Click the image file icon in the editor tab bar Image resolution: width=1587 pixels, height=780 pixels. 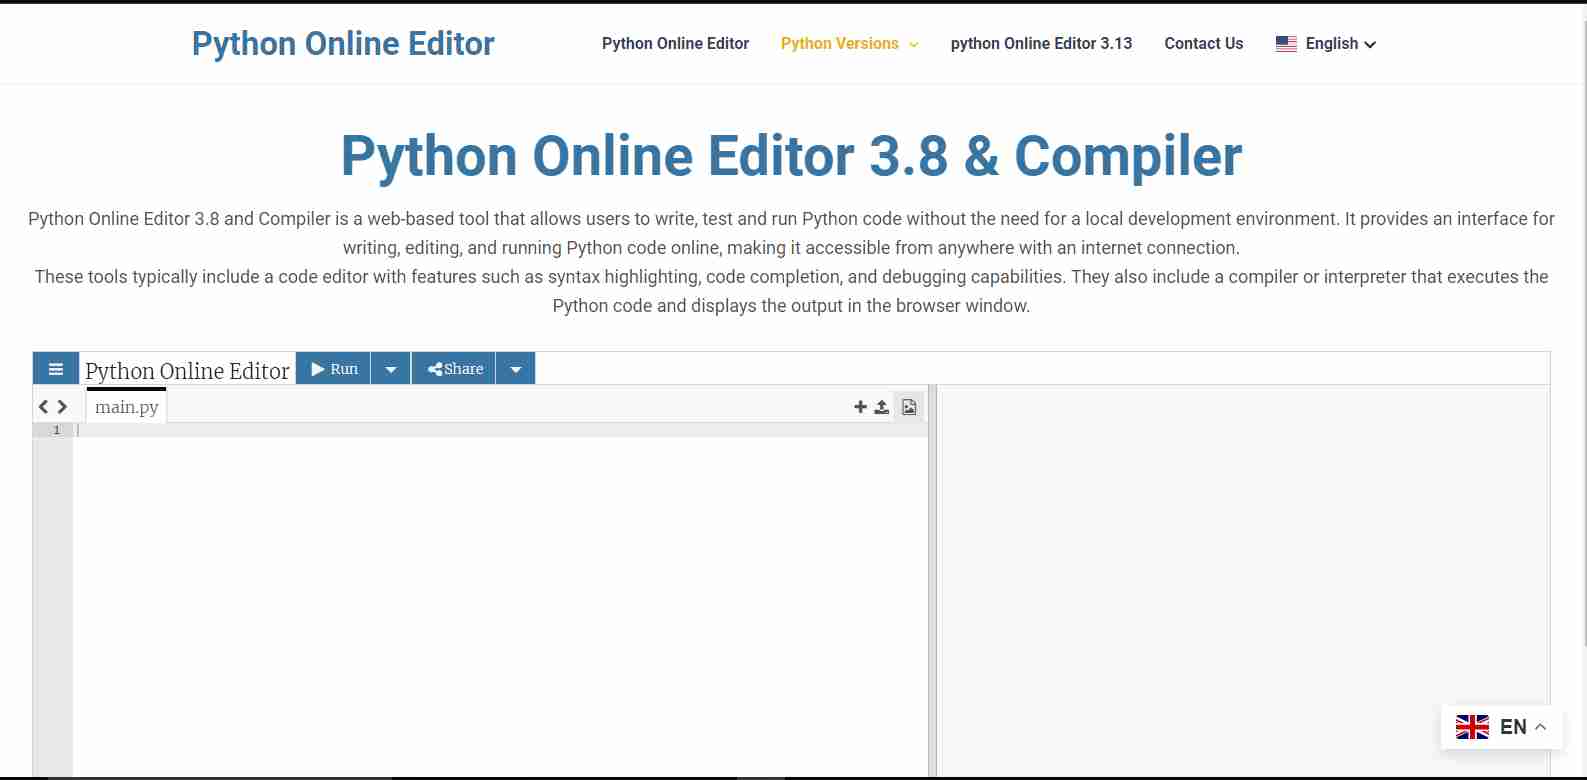point(909,407)
